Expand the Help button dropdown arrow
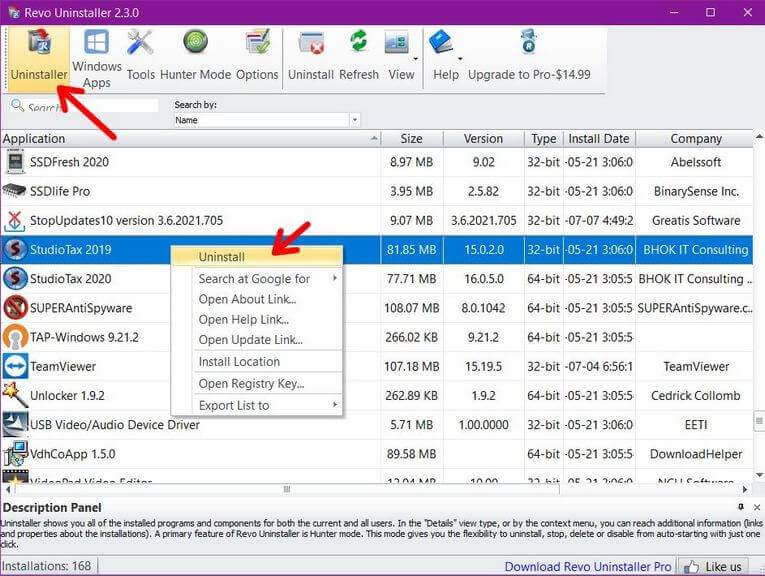 (x=460, y=59)
